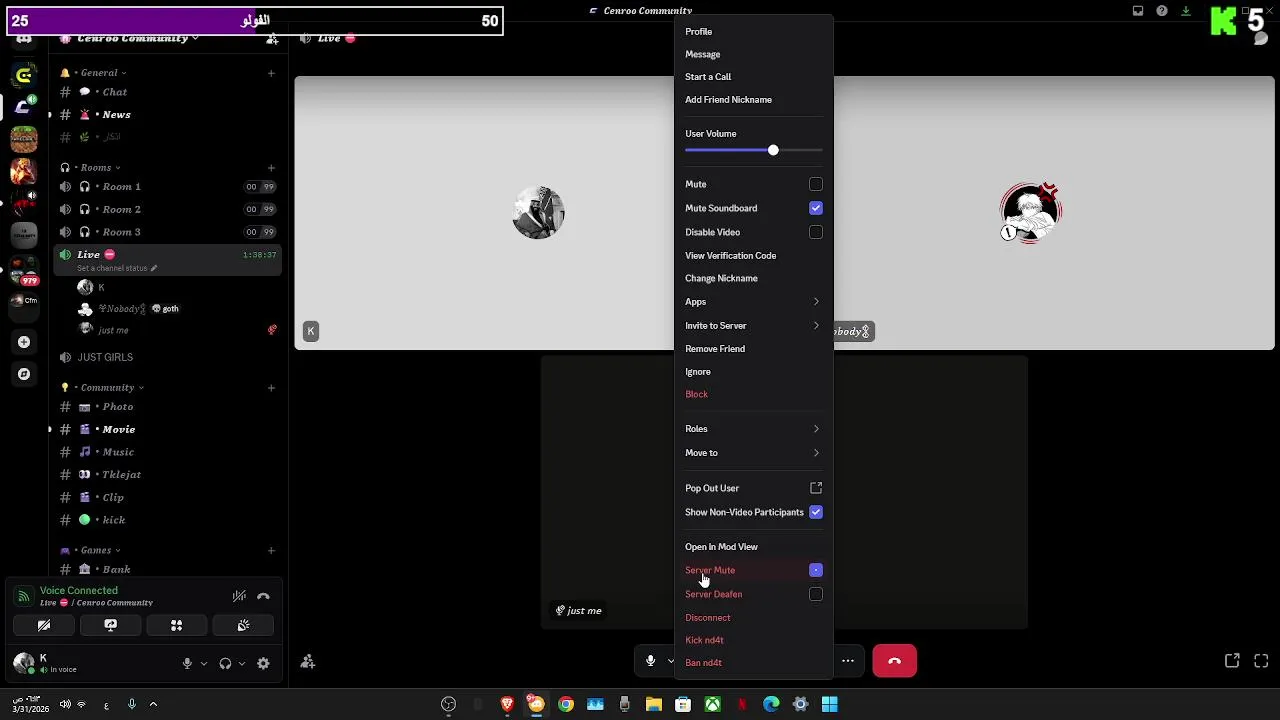Adjust the User Volume slider handle

[773, 150]
